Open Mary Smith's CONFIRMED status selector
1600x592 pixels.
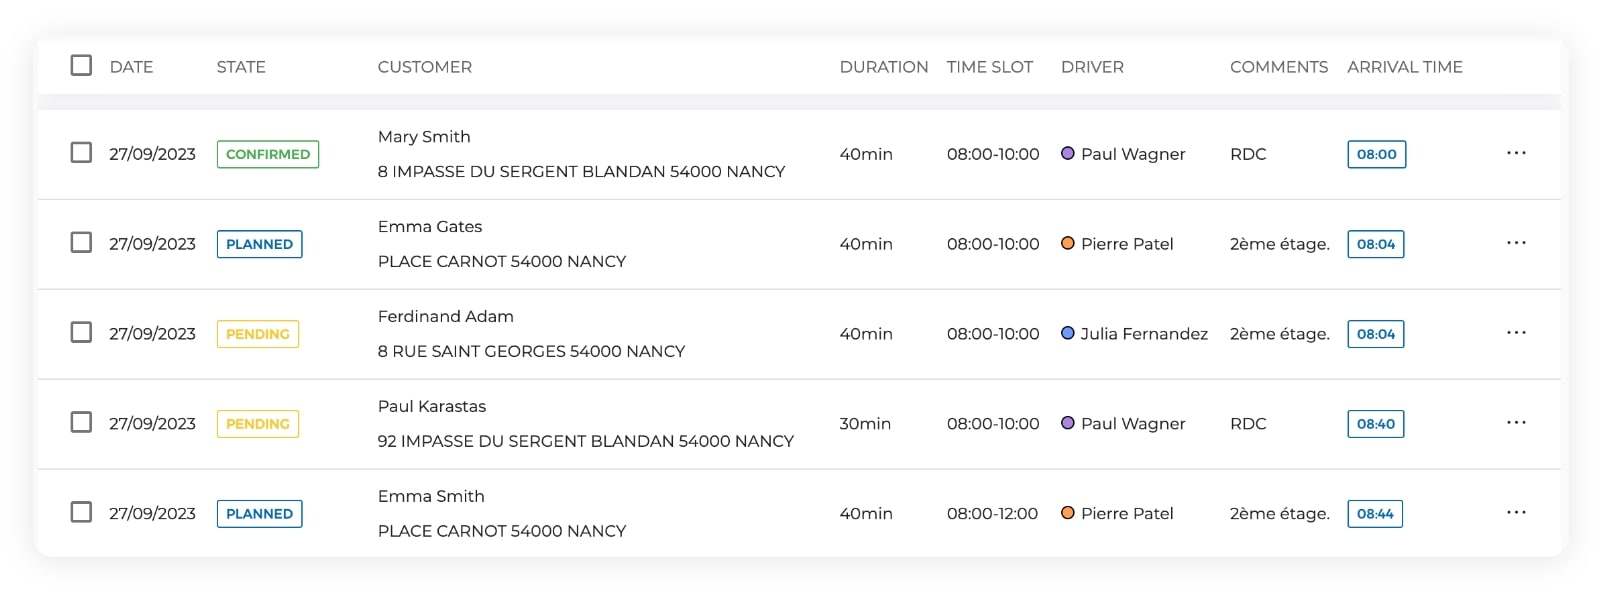[267, 154]
